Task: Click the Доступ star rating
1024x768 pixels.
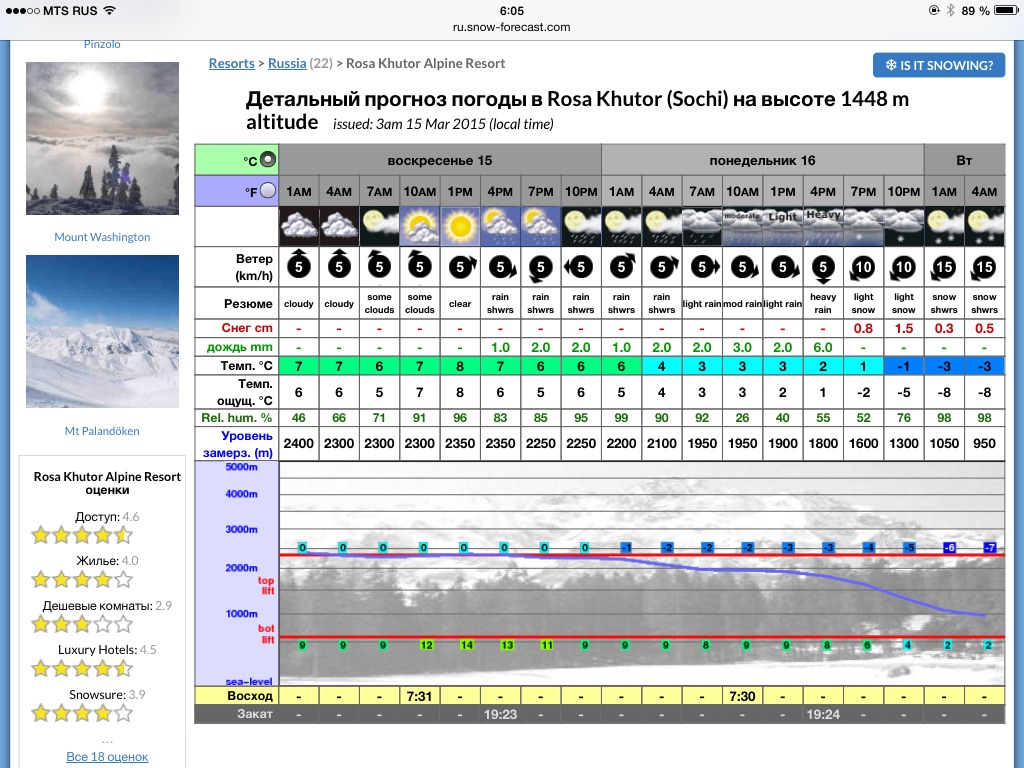Action: point(82,536)
